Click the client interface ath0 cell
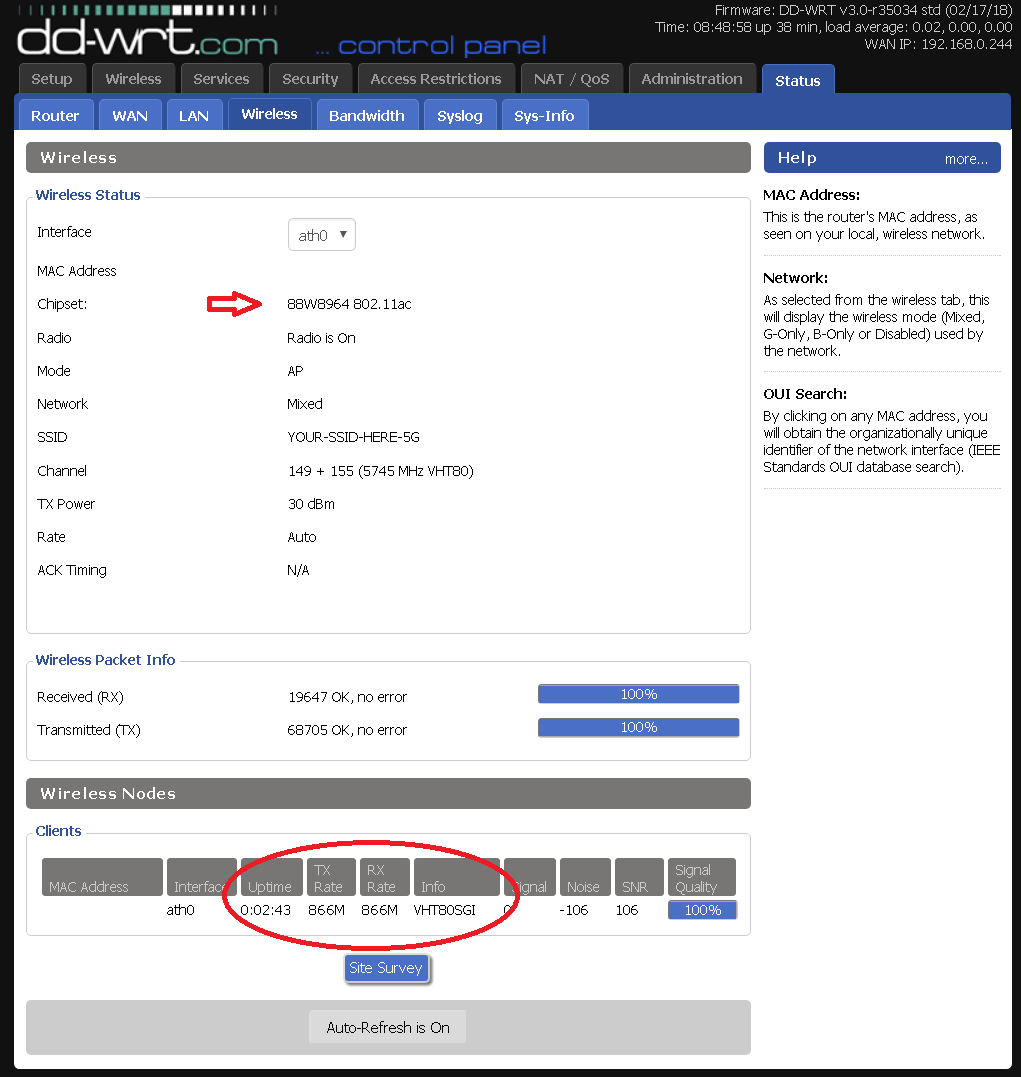 coord(180,910)
